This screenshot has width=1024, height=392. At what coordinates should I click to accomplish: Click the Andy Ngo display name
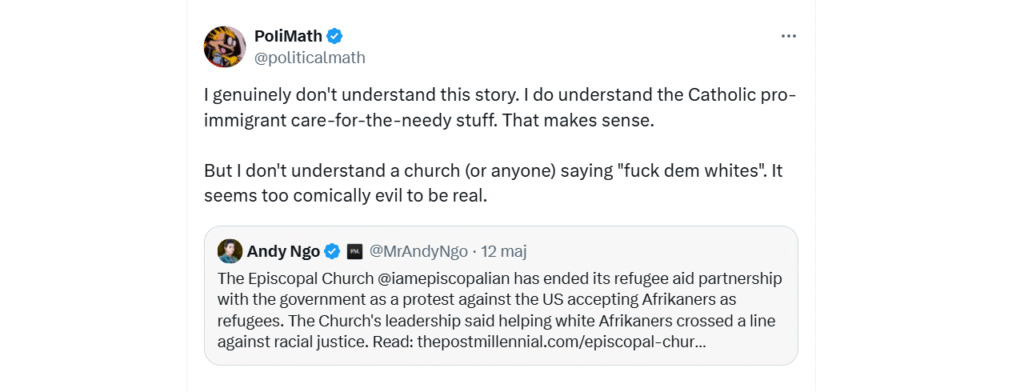(x=283, y=251)
